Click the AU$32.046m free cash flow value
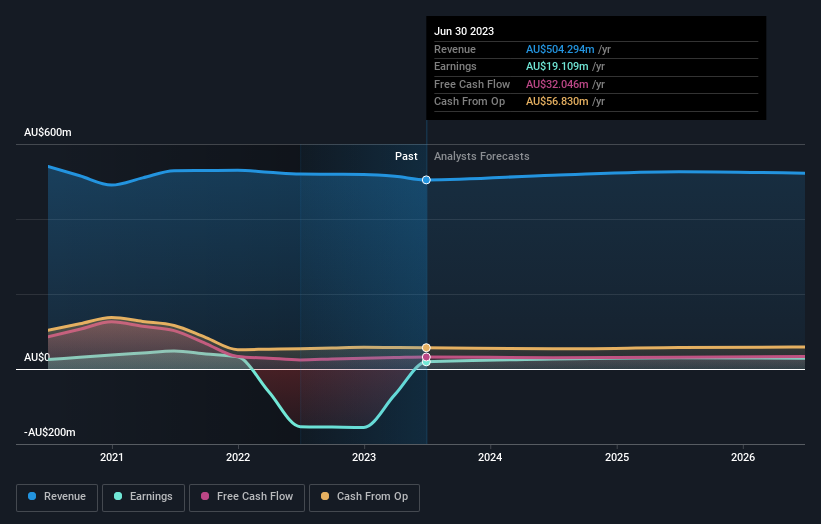Image resolution: width=821 pixels, height=524 pixels. pyautogui.click(x=557, y=84)
